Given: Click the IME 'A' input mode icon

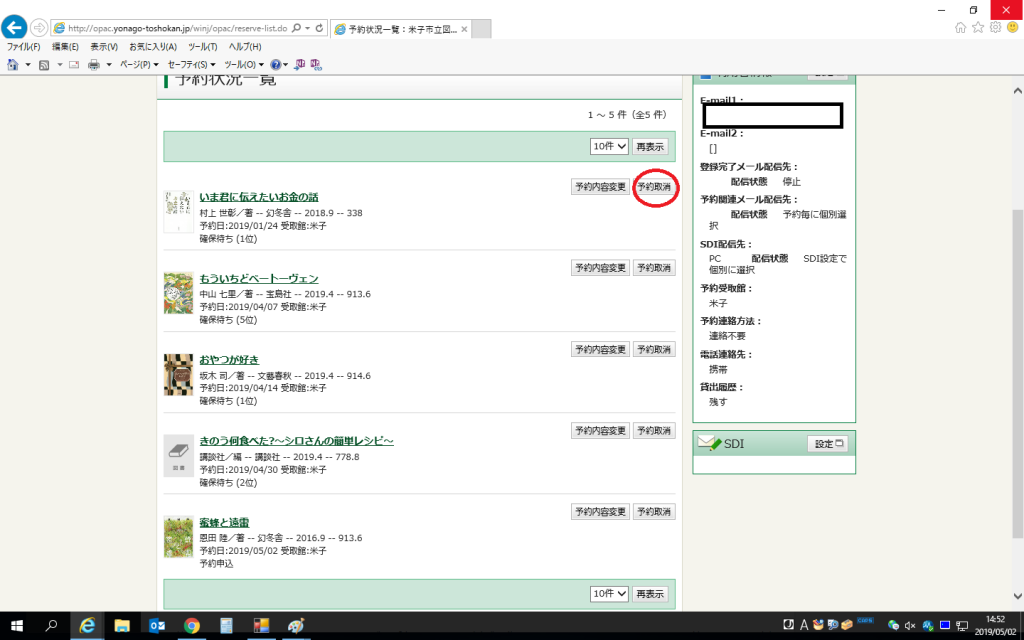Looking at the screenshot, I should point(804,625).
